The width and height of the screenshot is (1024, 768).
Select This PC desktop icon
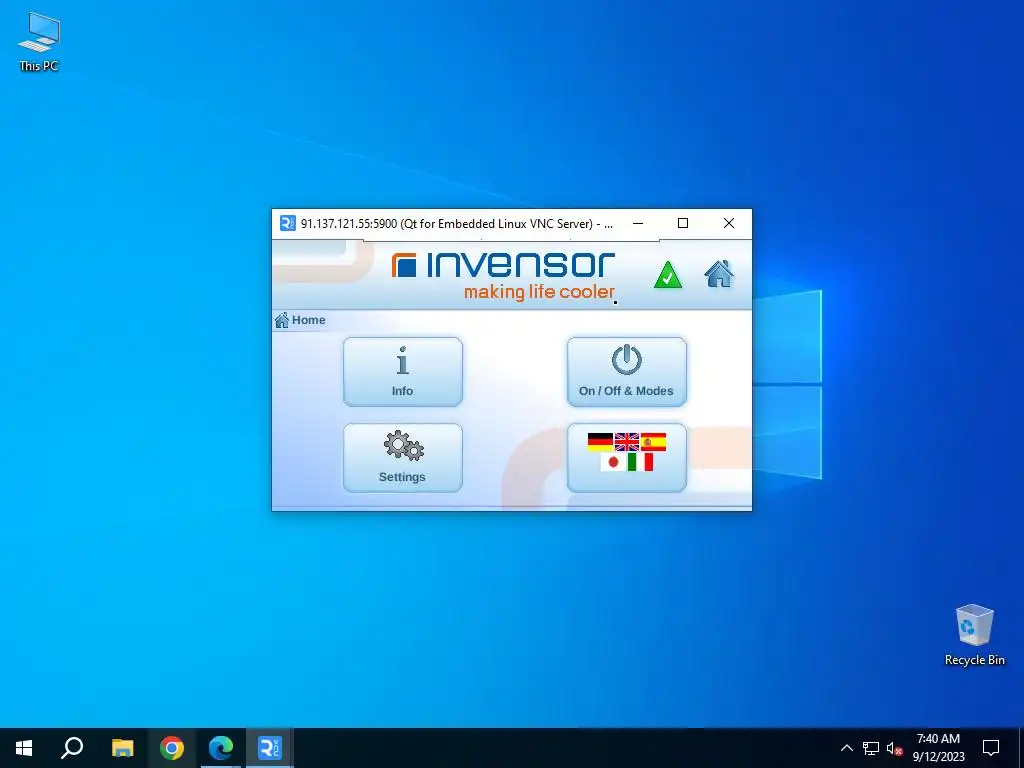[39, 41]
